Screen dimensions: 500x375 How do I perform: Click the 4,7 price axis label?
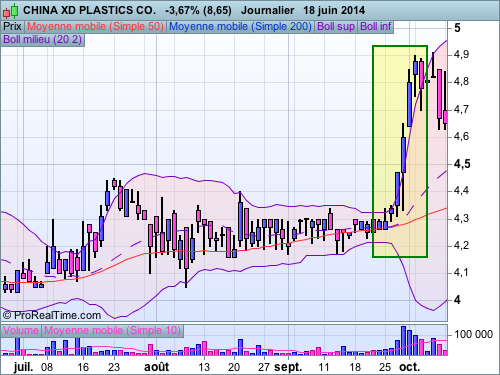(x=462, y=109)
